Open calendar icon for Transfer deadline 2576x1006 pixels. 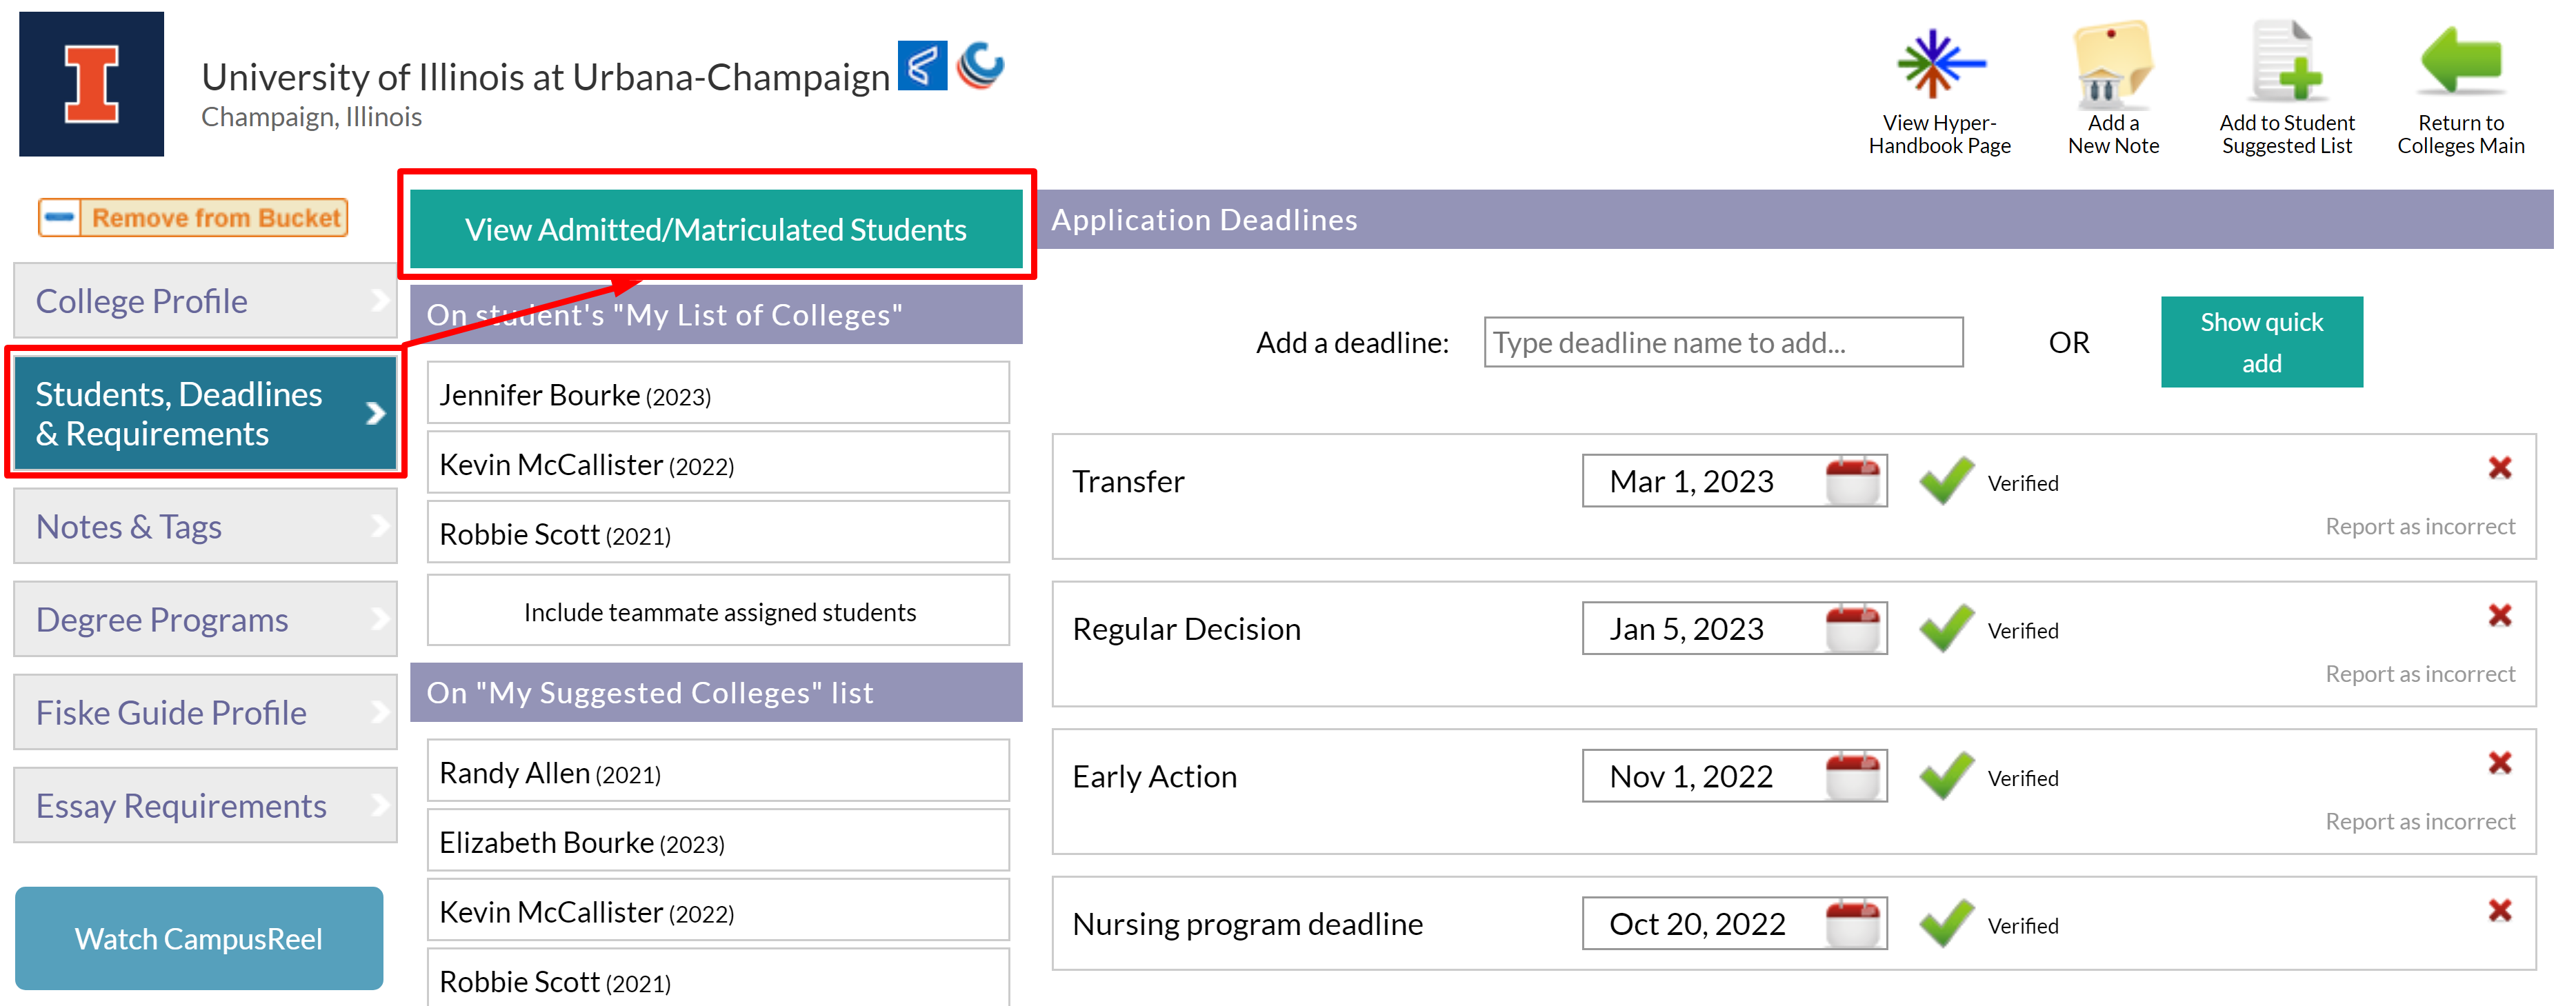coord(1853,482)
